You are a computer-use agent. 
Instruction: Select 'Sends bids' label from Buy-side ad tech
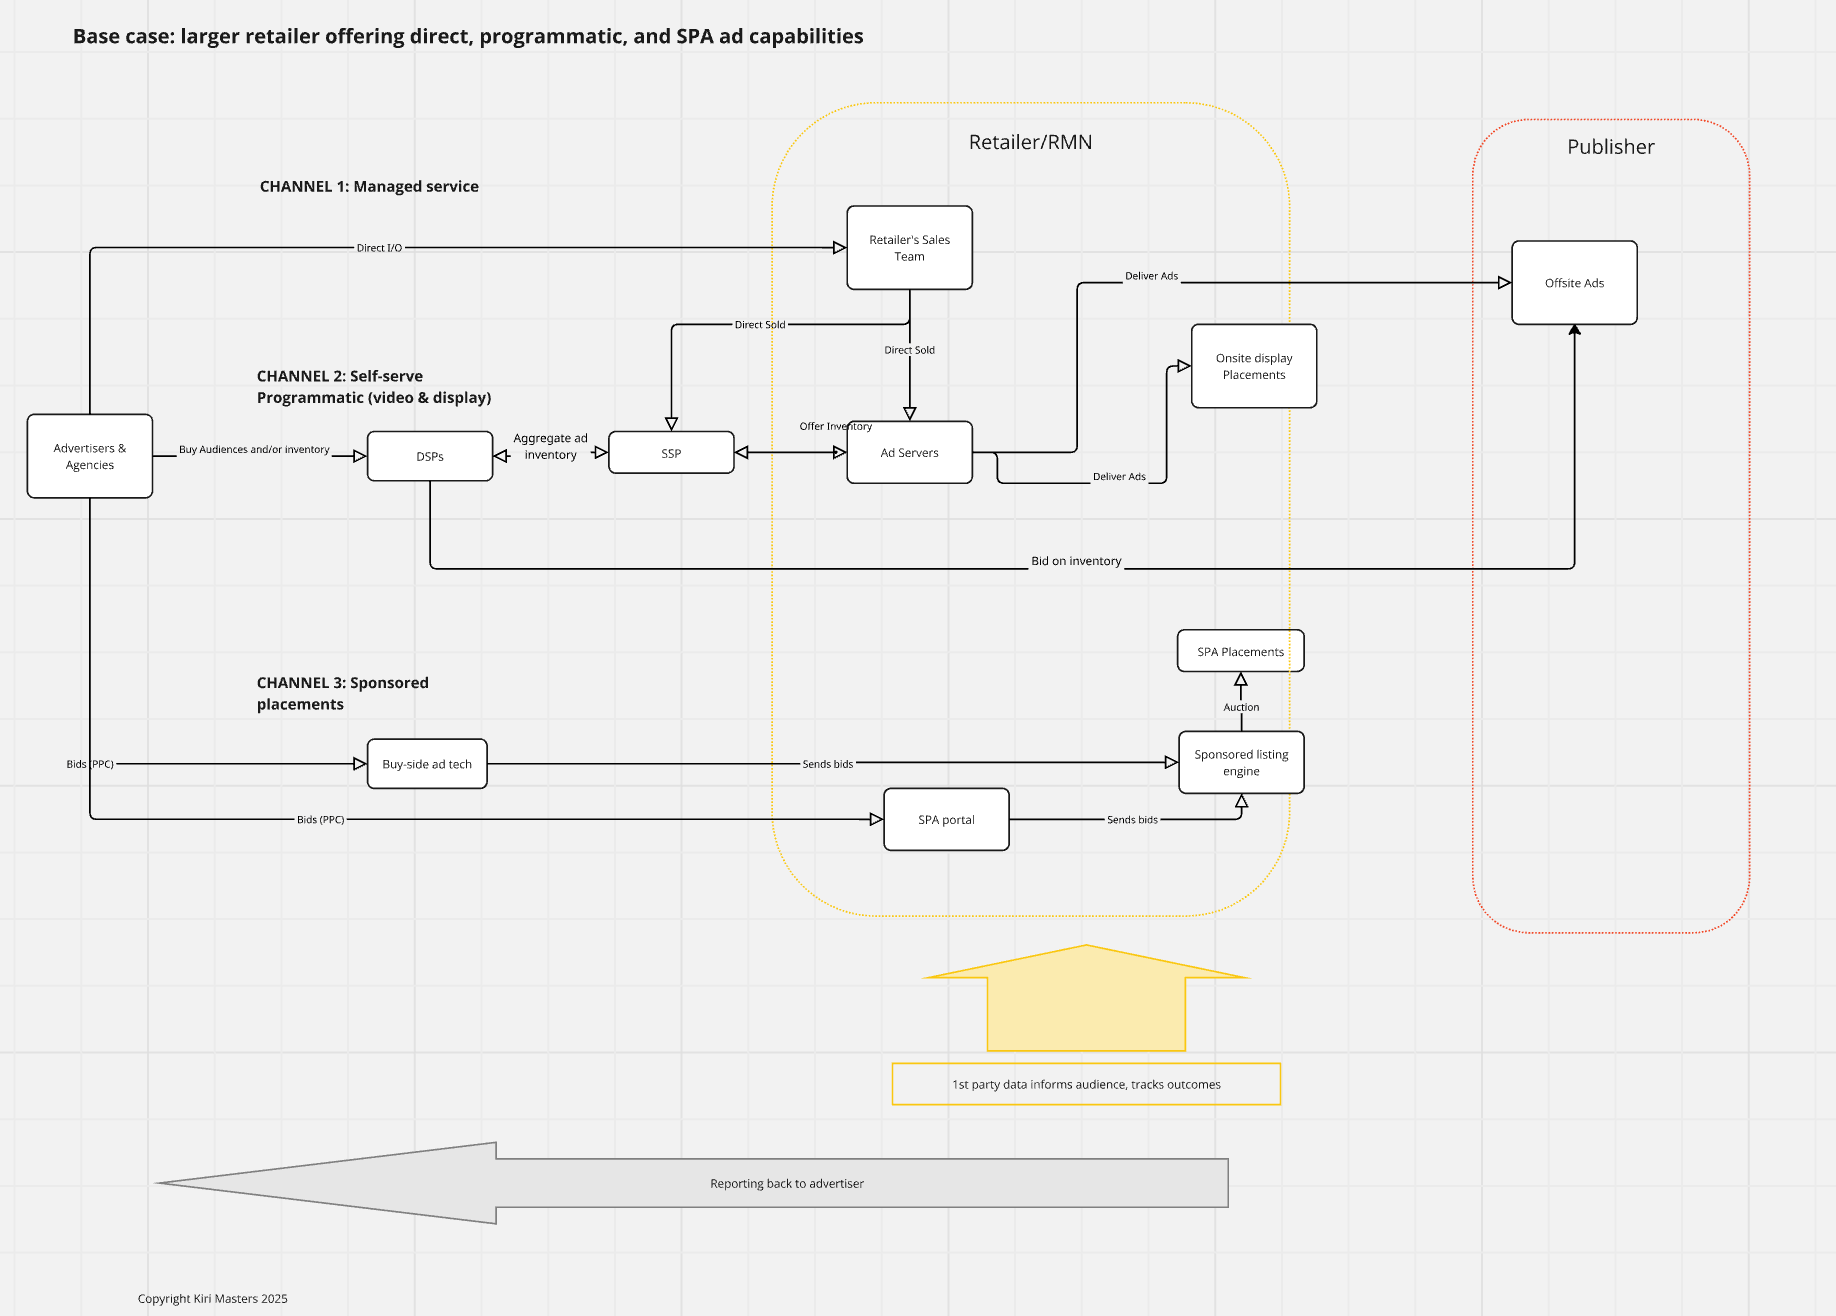click(x=827, y=764)
